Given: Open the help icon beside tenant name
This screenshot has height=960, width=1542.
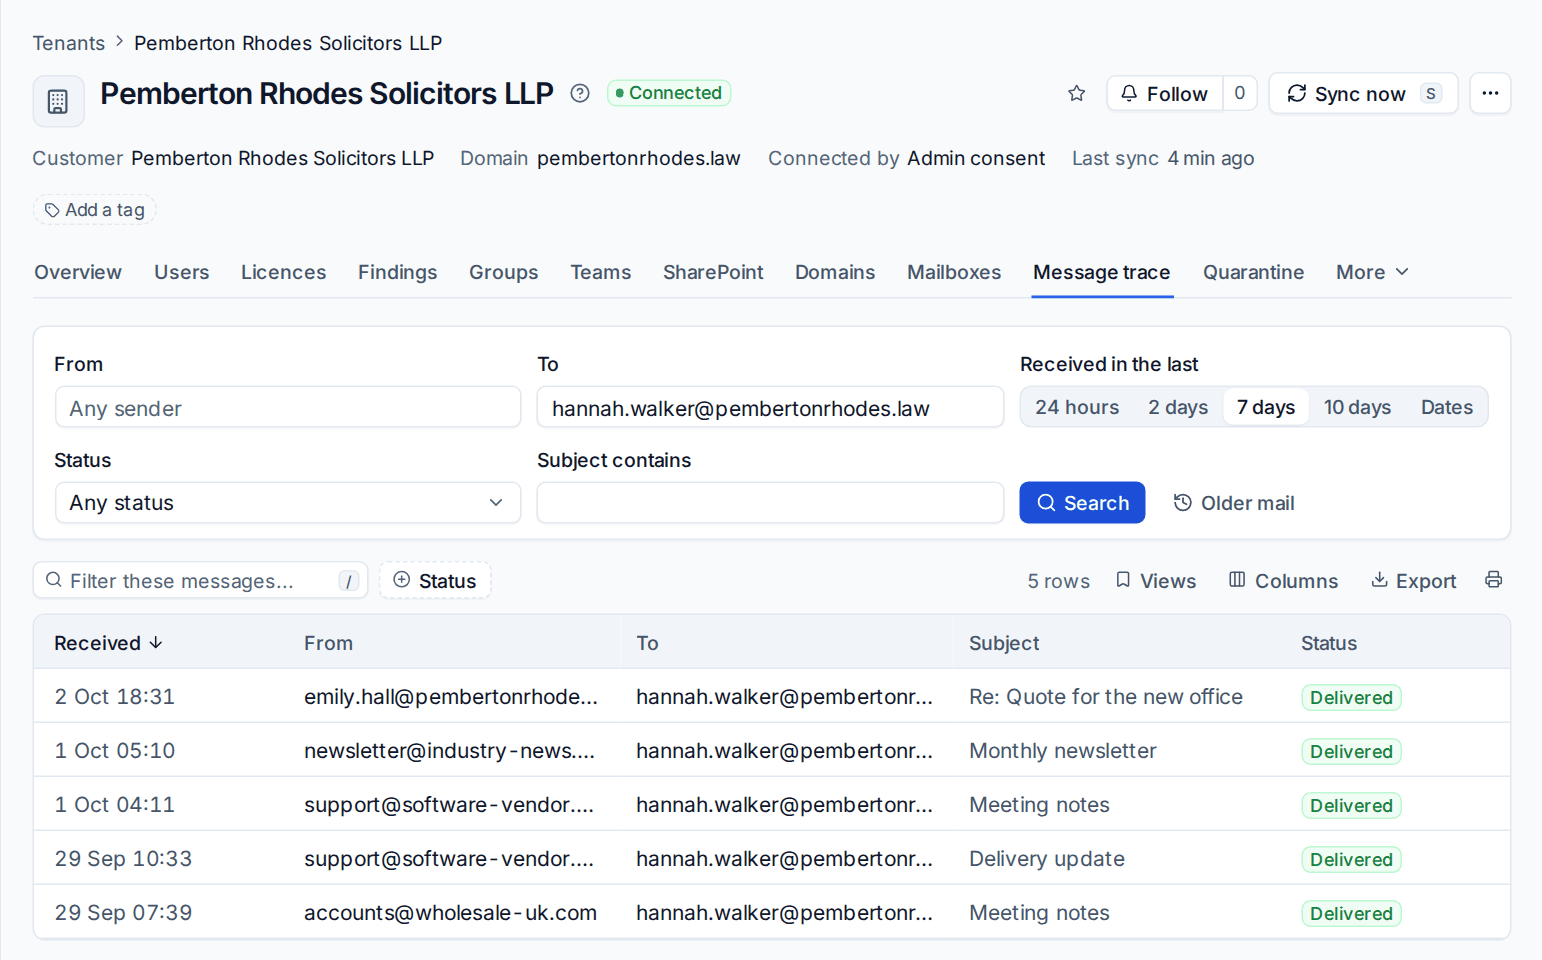Looking at the screenshot, I should [580, 93].
